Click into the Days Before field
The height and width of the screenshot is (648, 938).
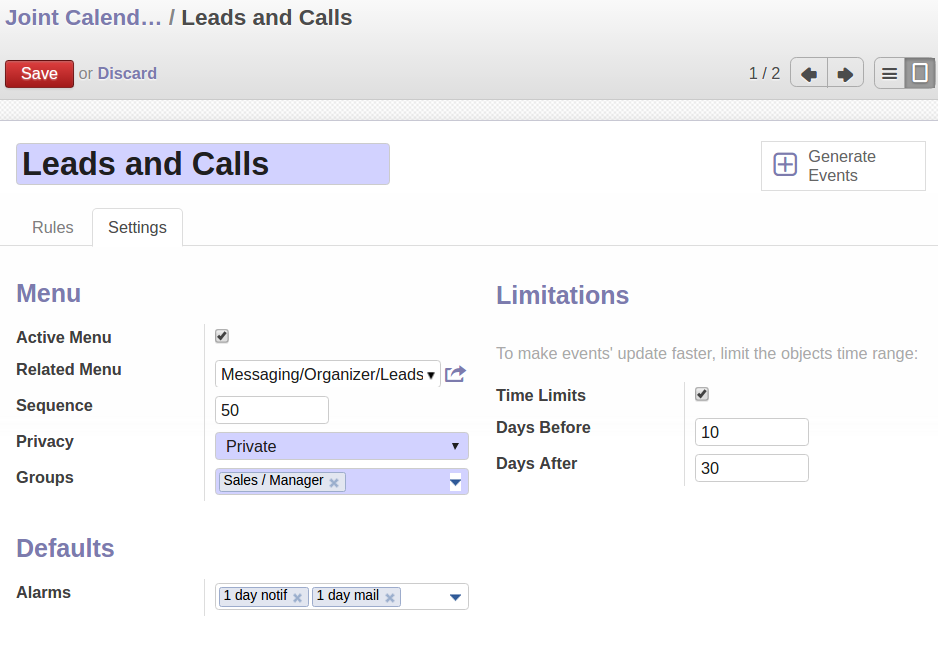(x=751, y=432)
